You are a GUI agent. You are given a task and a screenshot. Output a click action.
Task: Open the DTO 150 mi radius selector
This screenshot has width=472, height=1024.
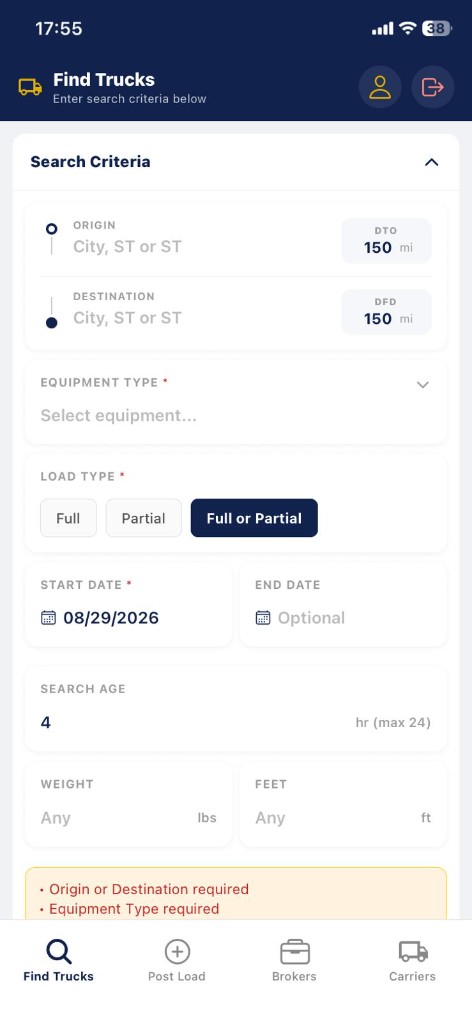coord(386,241)
